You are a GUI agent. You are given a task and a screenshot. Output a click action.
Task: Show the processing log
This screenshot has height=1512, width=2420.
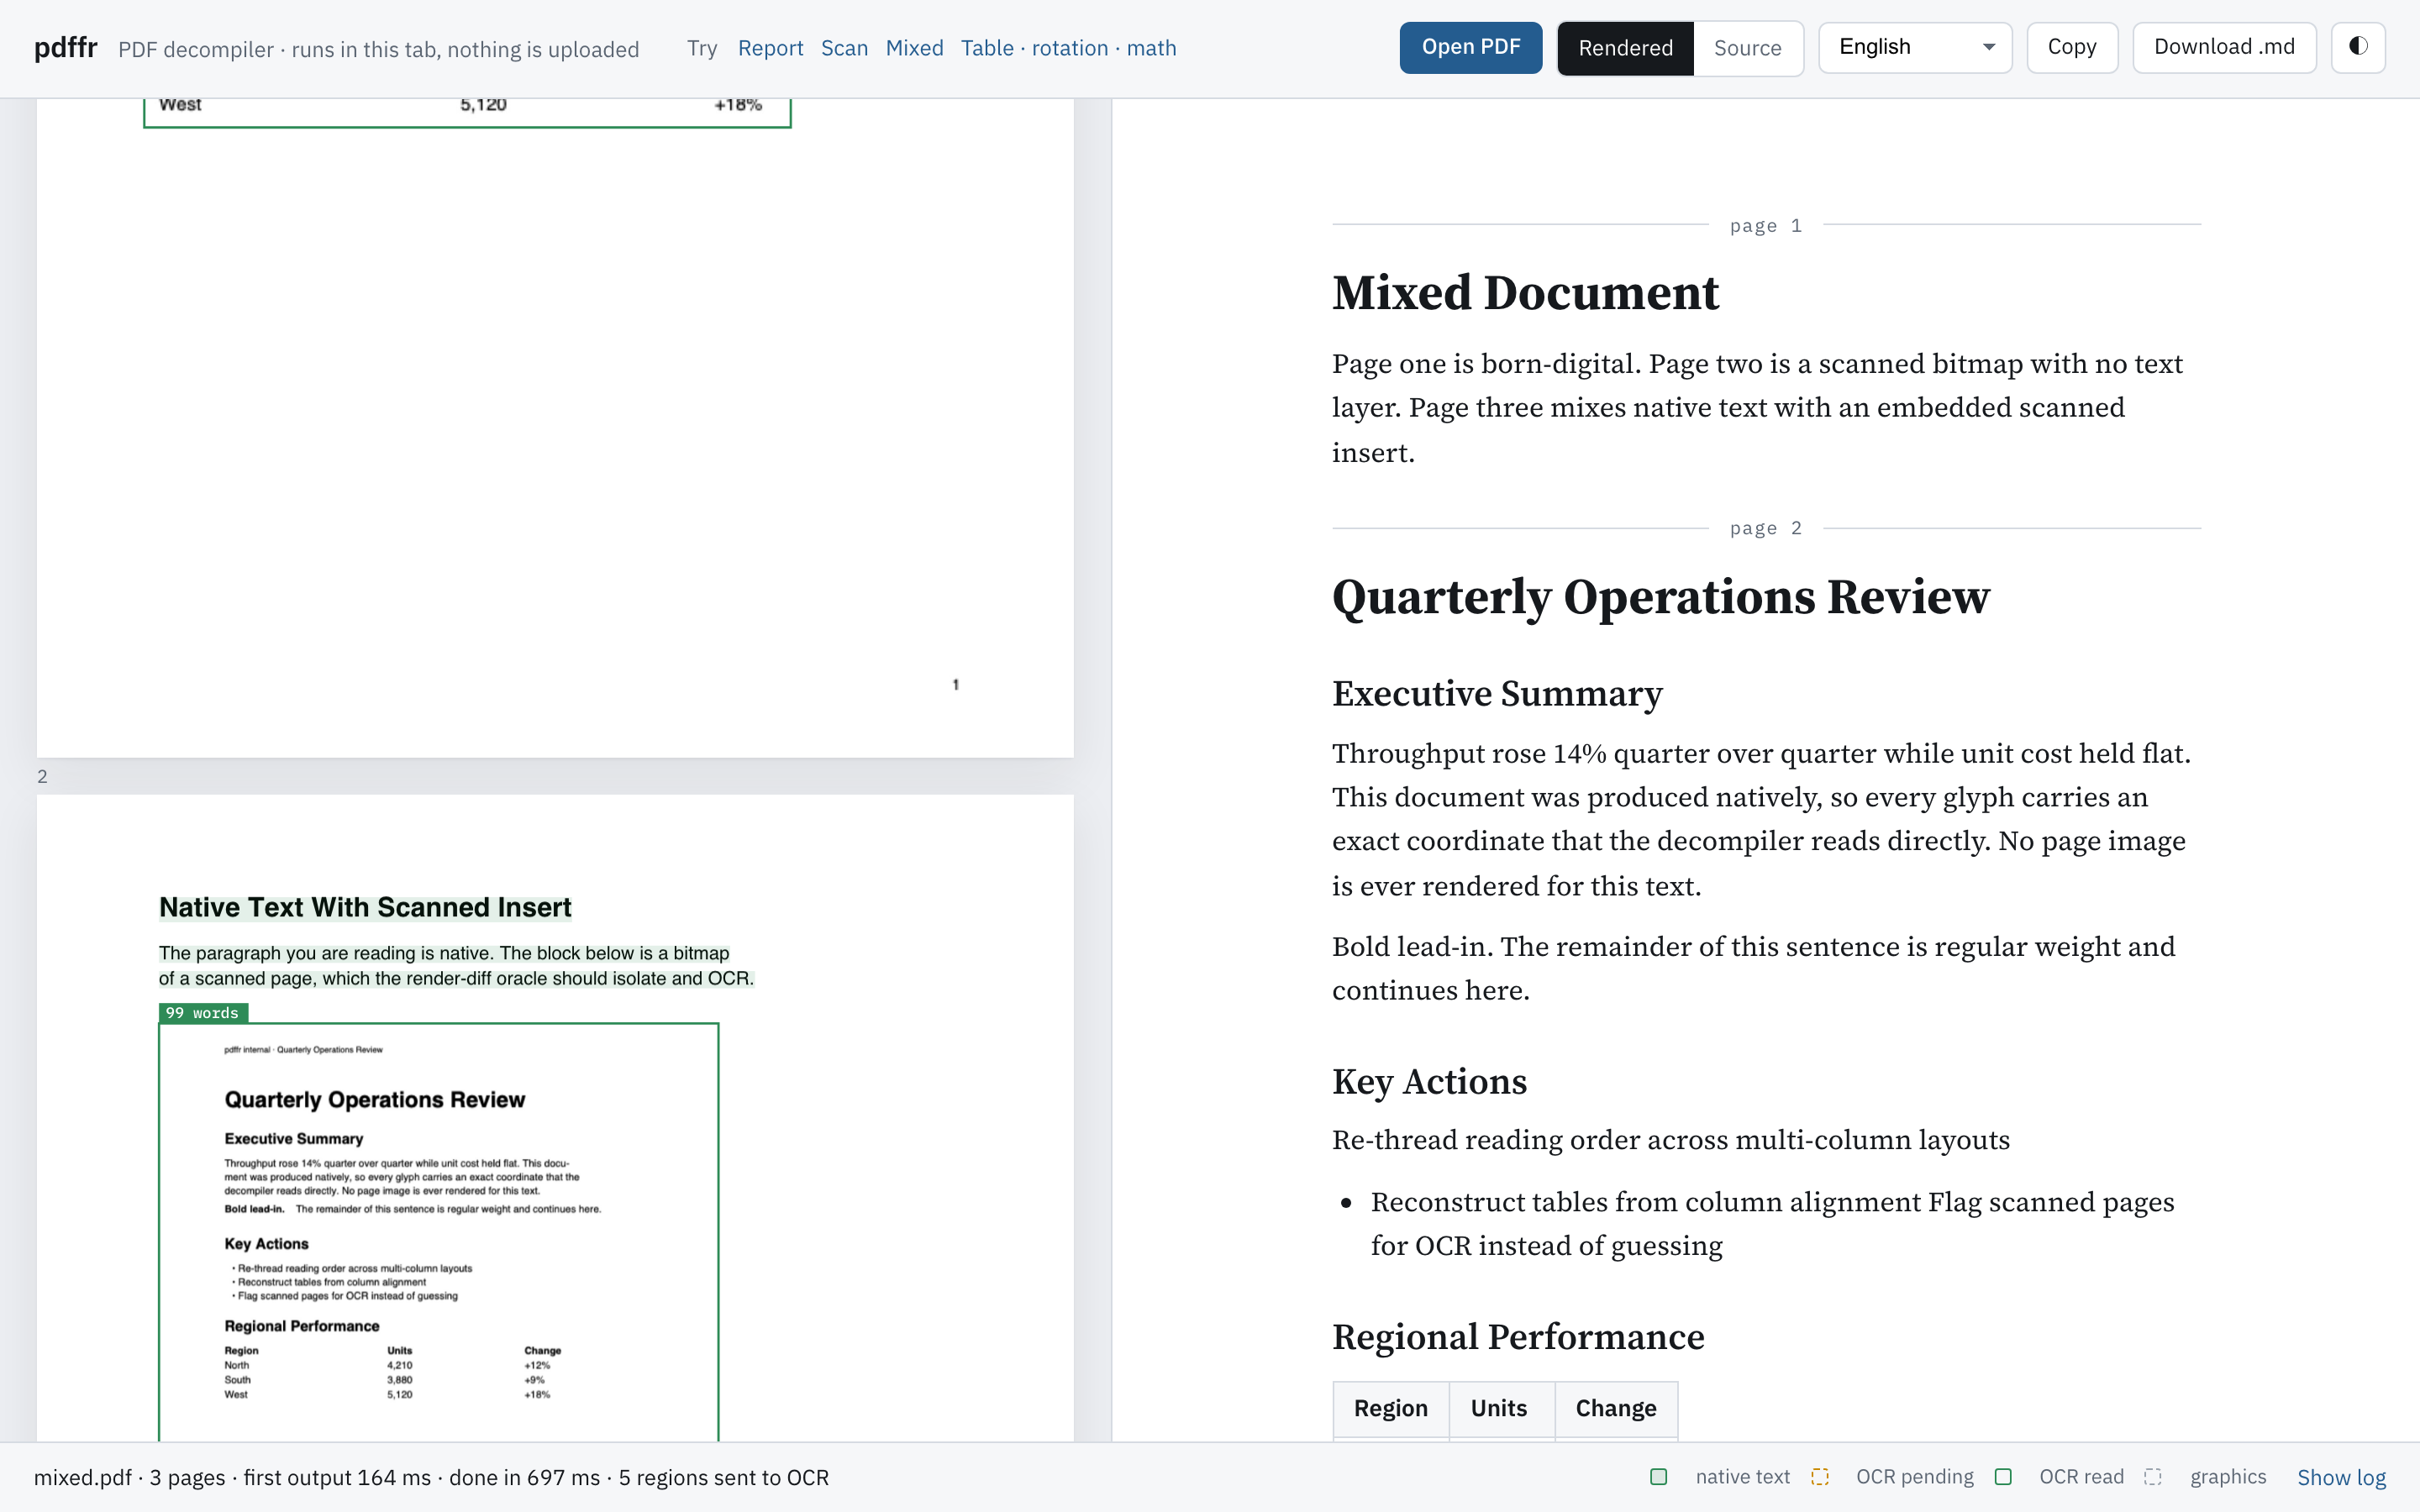click(x=2341, y=1477)
